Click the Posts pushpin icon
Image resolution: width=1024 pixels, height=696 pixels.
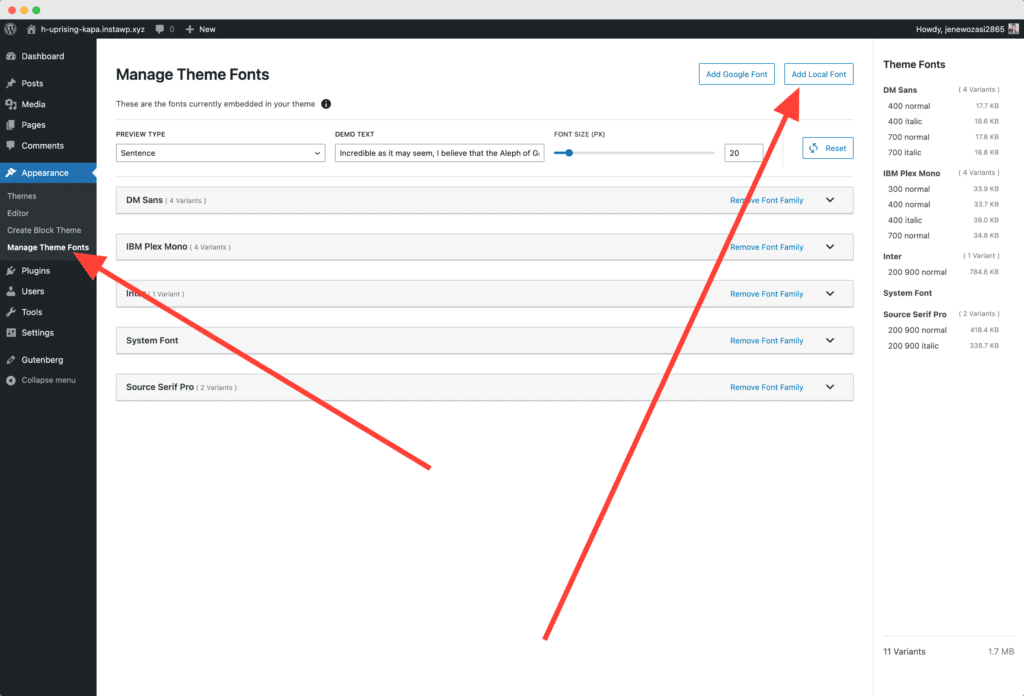coord(10,84)
